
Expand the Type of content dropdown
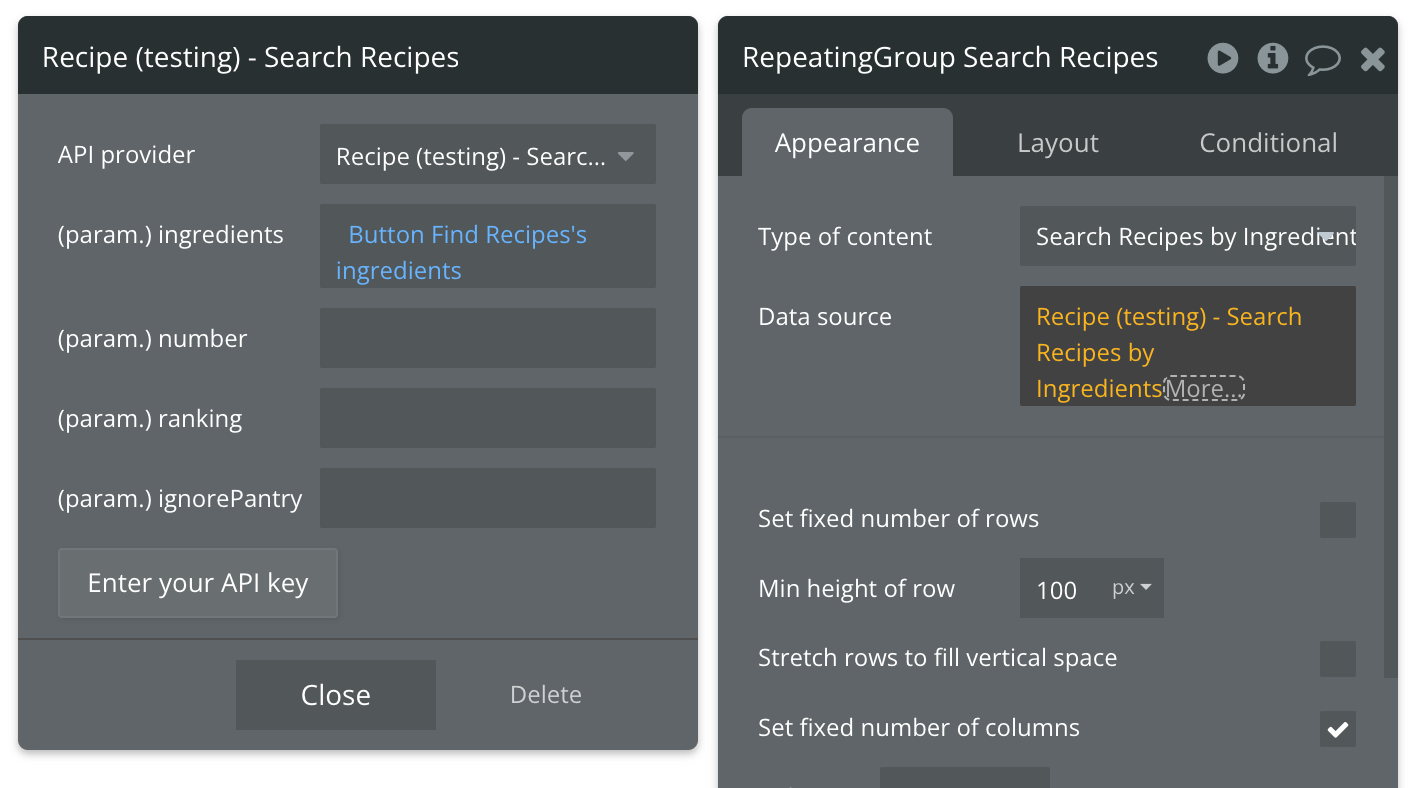tap(1187, 237)
